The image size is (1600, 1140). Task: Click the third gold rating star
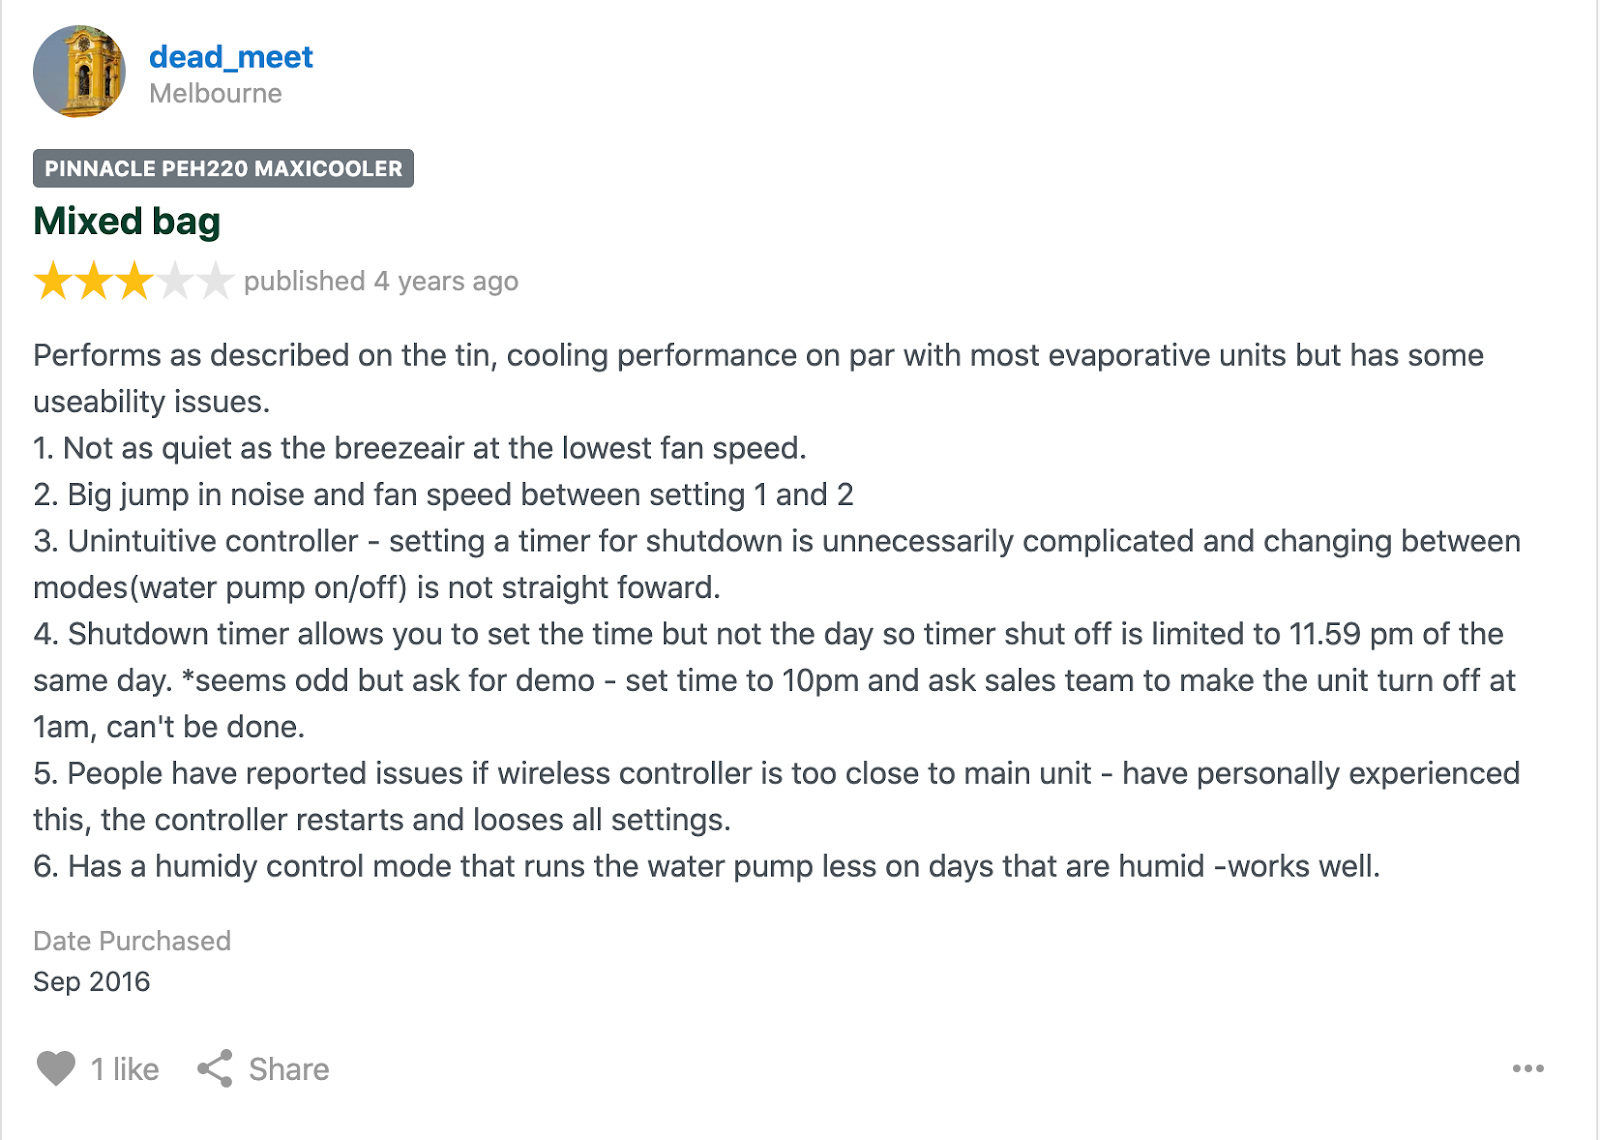(134, 281)
